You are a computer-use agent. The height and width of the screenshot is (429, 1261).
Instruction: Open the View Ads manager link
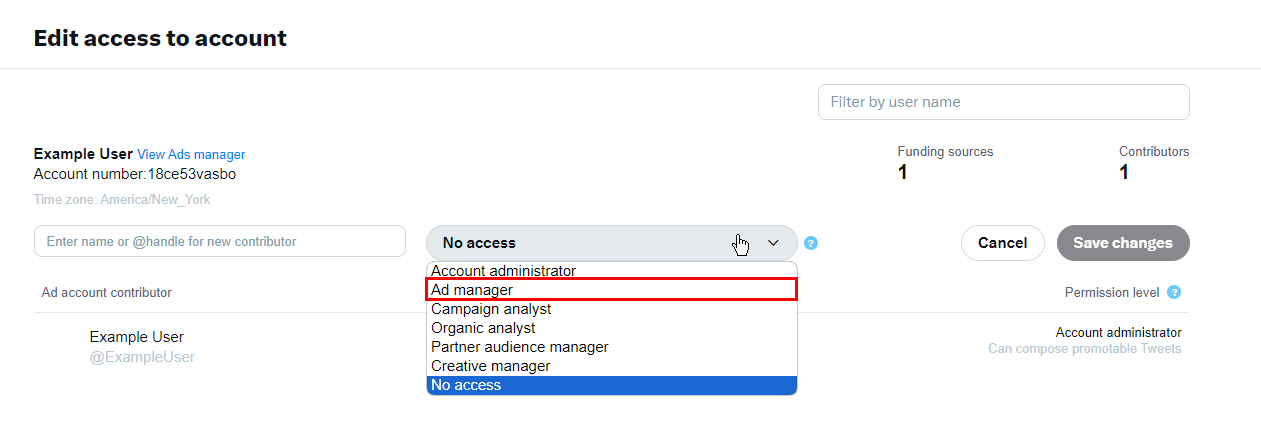coord(191,155)
